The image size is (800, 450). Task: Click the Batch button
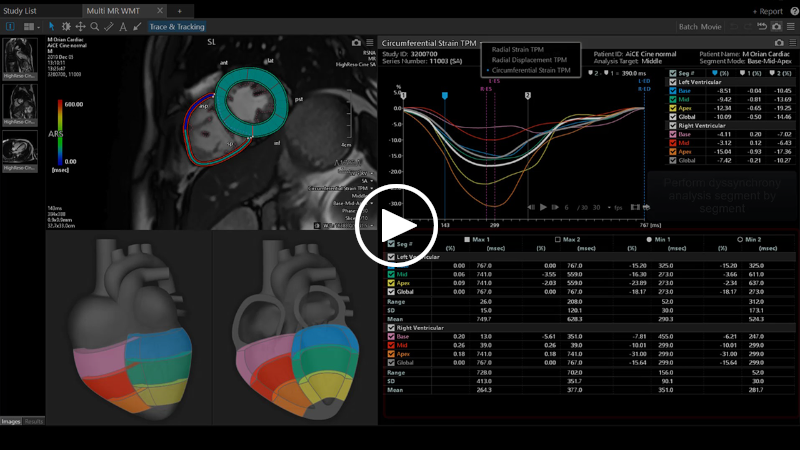pos(688,27)
